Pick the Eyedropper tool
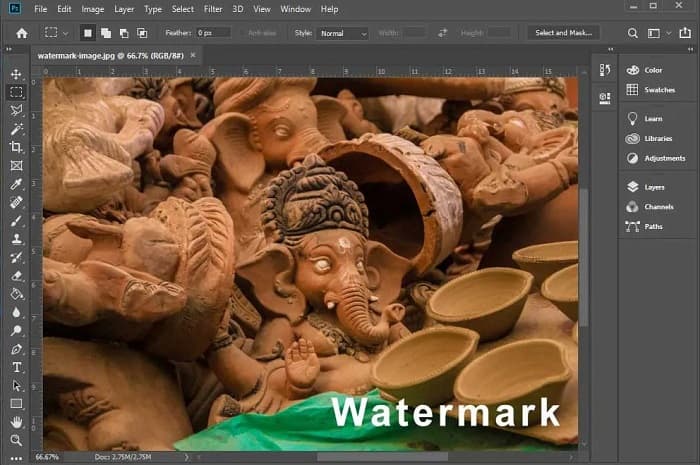Viewport: 700px width, 465px height. [x=16, y=184]
